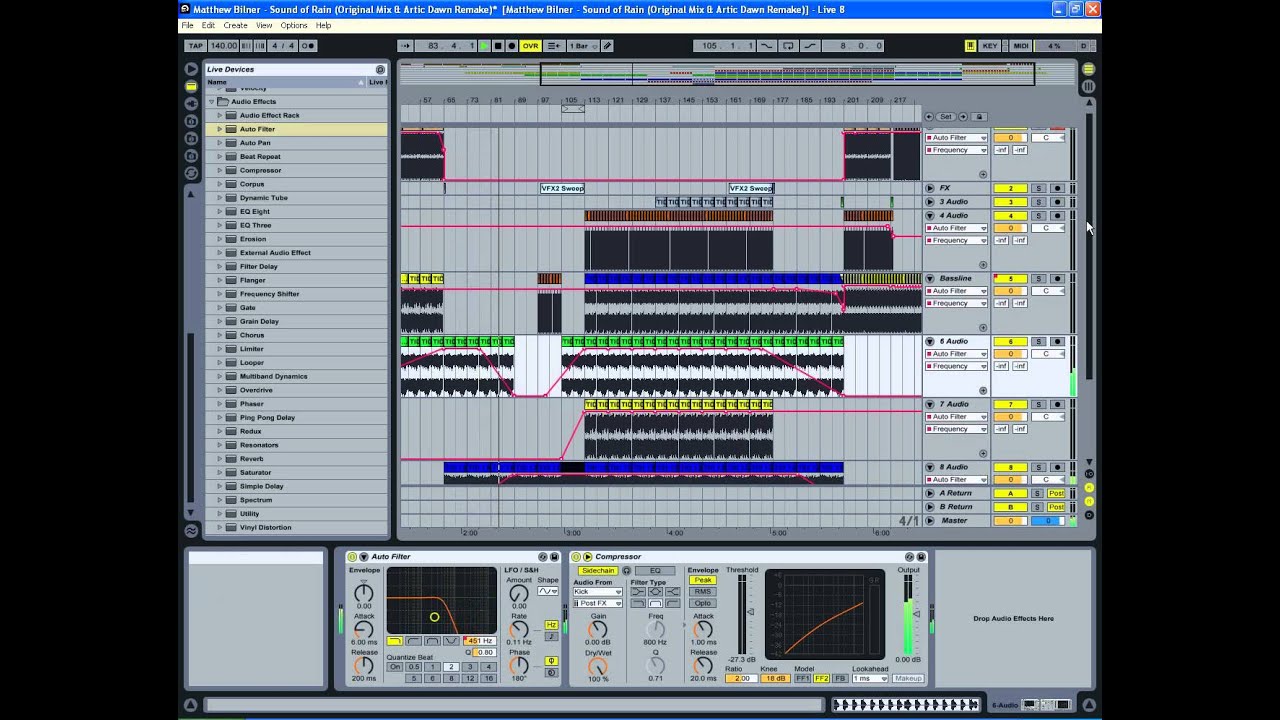Toggle track activator 6
The height and width of the screenshot is (720, 1280).
point(1010,342)
